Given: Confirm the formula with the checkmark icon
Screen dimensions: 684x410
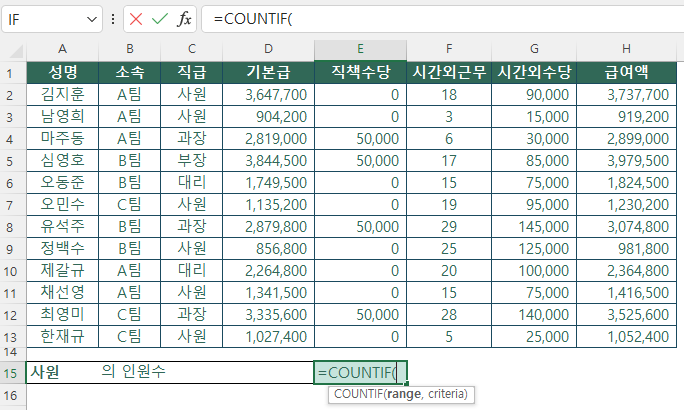Looking at the screenshot, I should click(160, 19).
